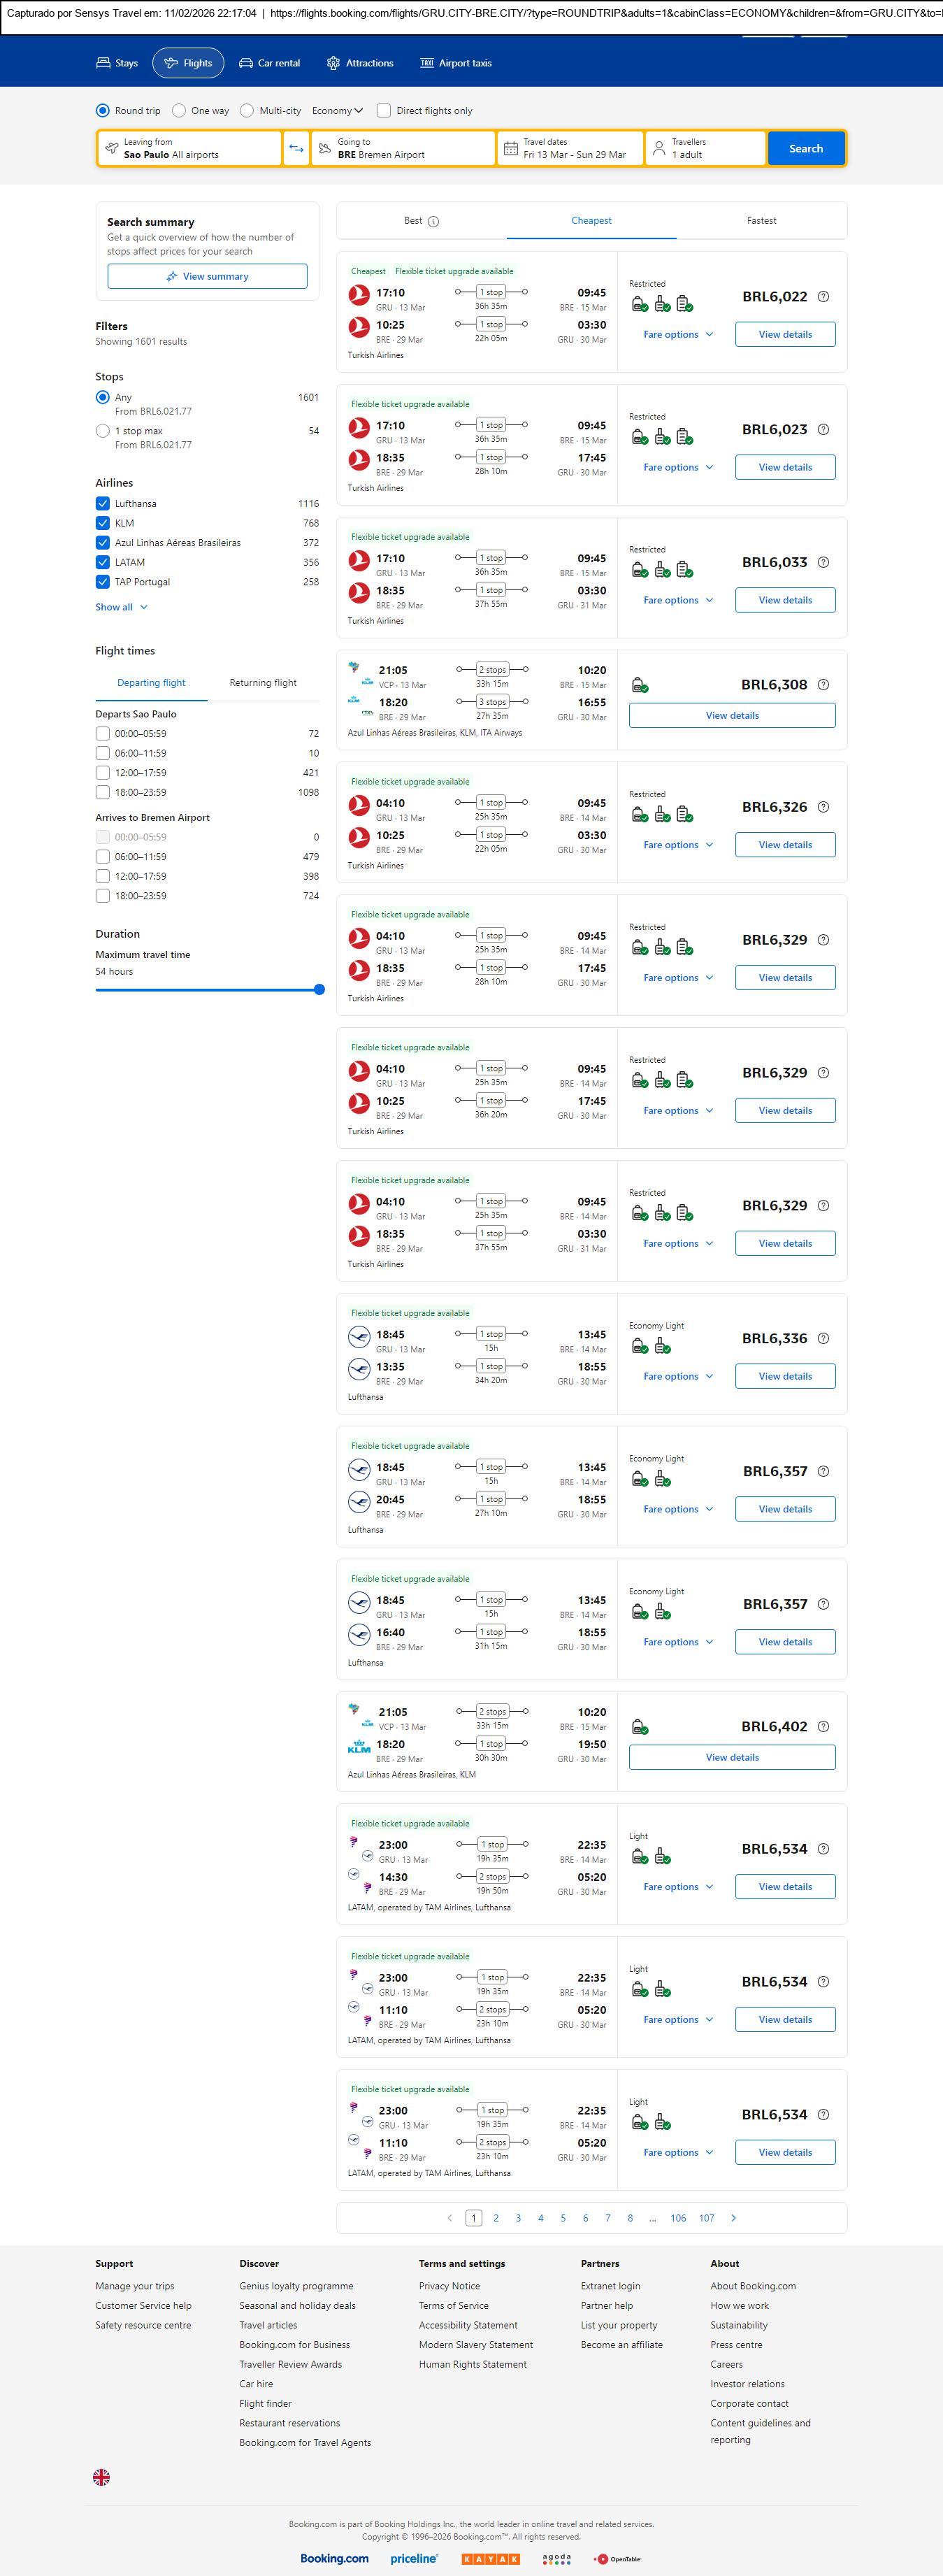
Task: Click View summary in Search summary box
Action: point(207,277)
